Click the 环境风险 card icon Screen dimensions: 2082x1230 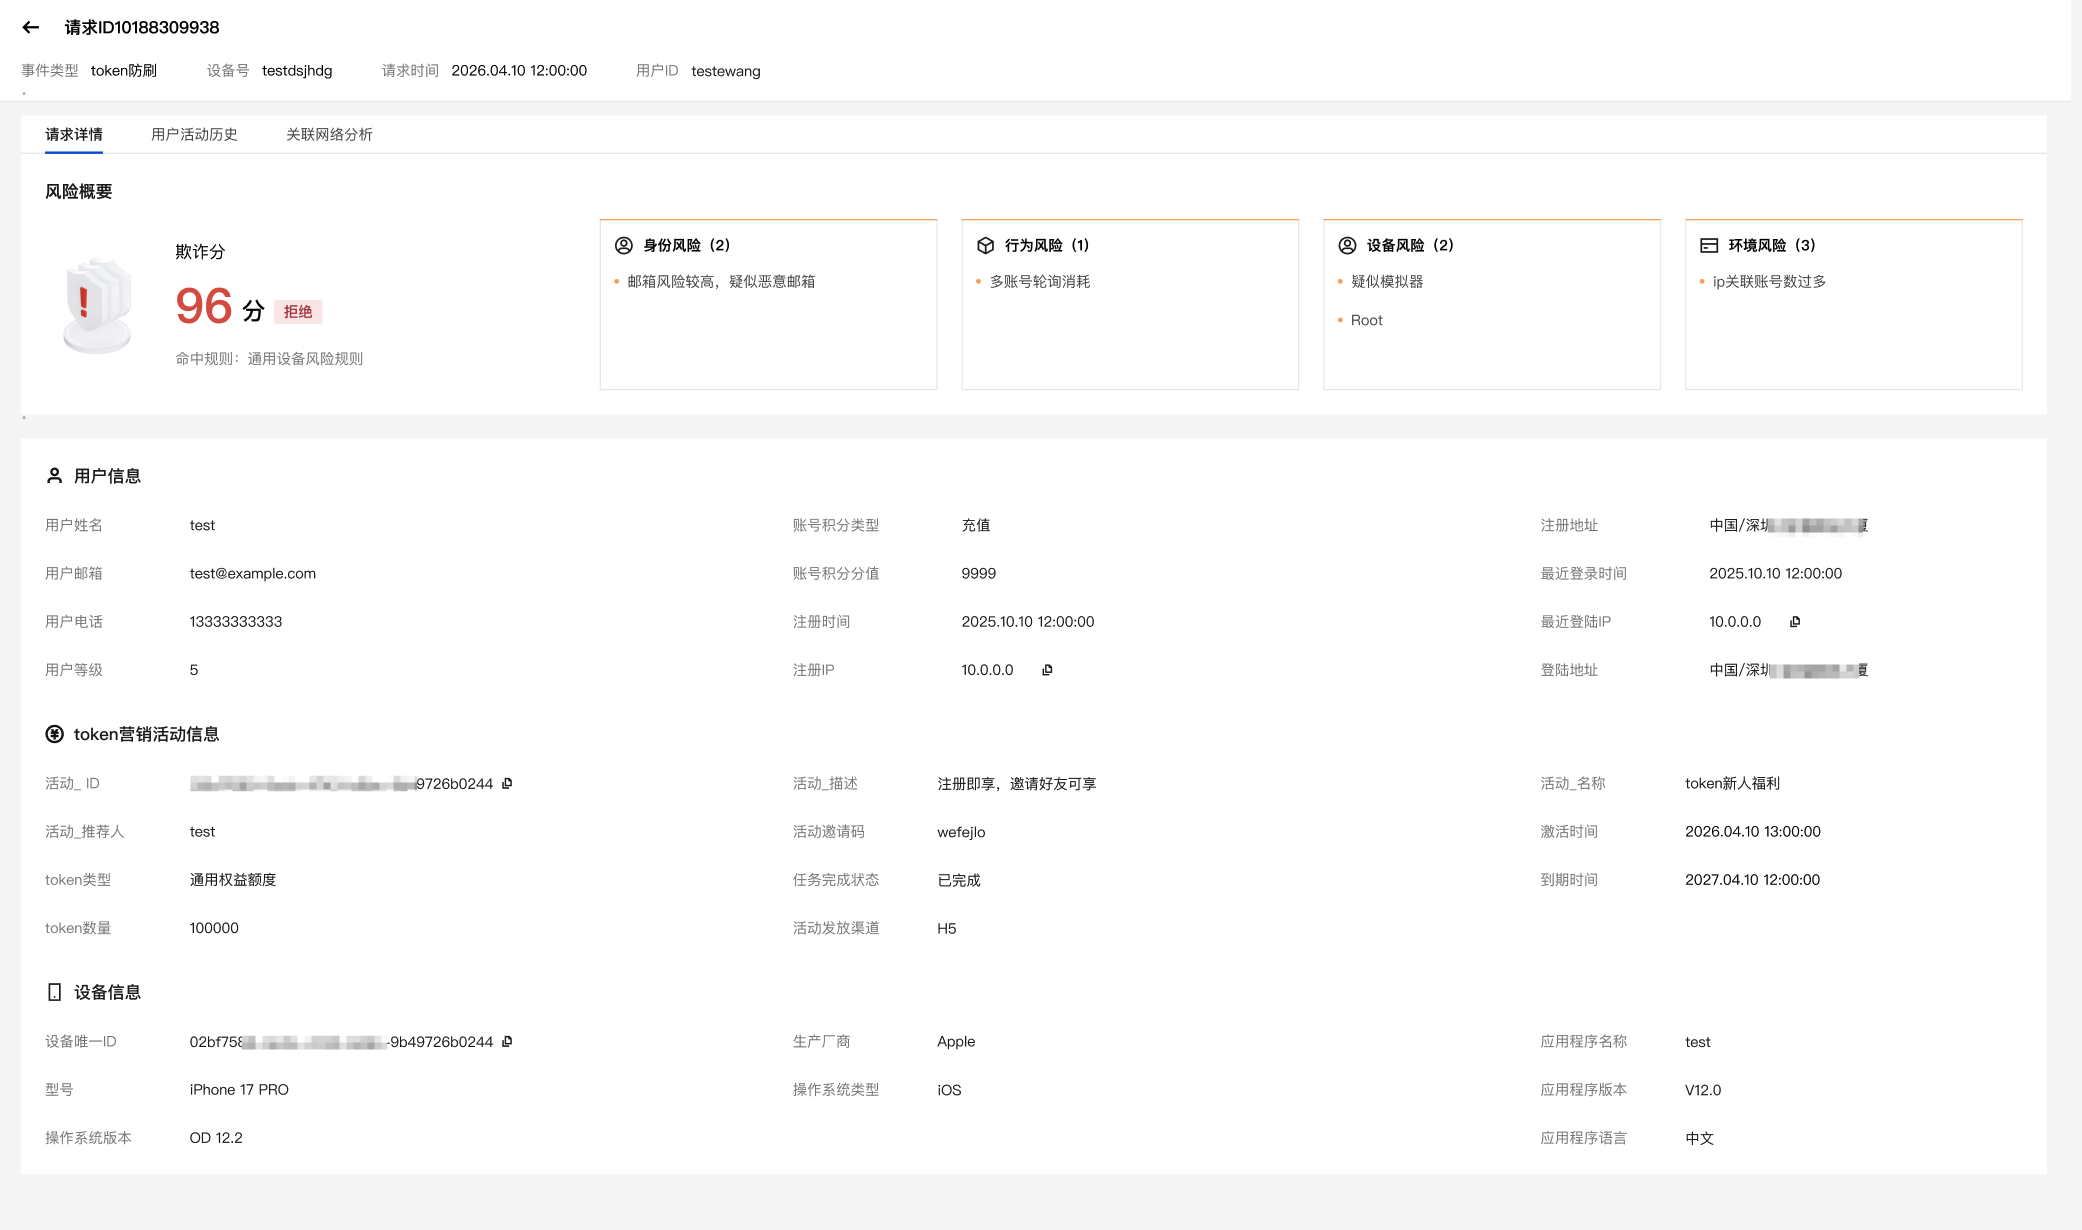tap(1709, 245)
